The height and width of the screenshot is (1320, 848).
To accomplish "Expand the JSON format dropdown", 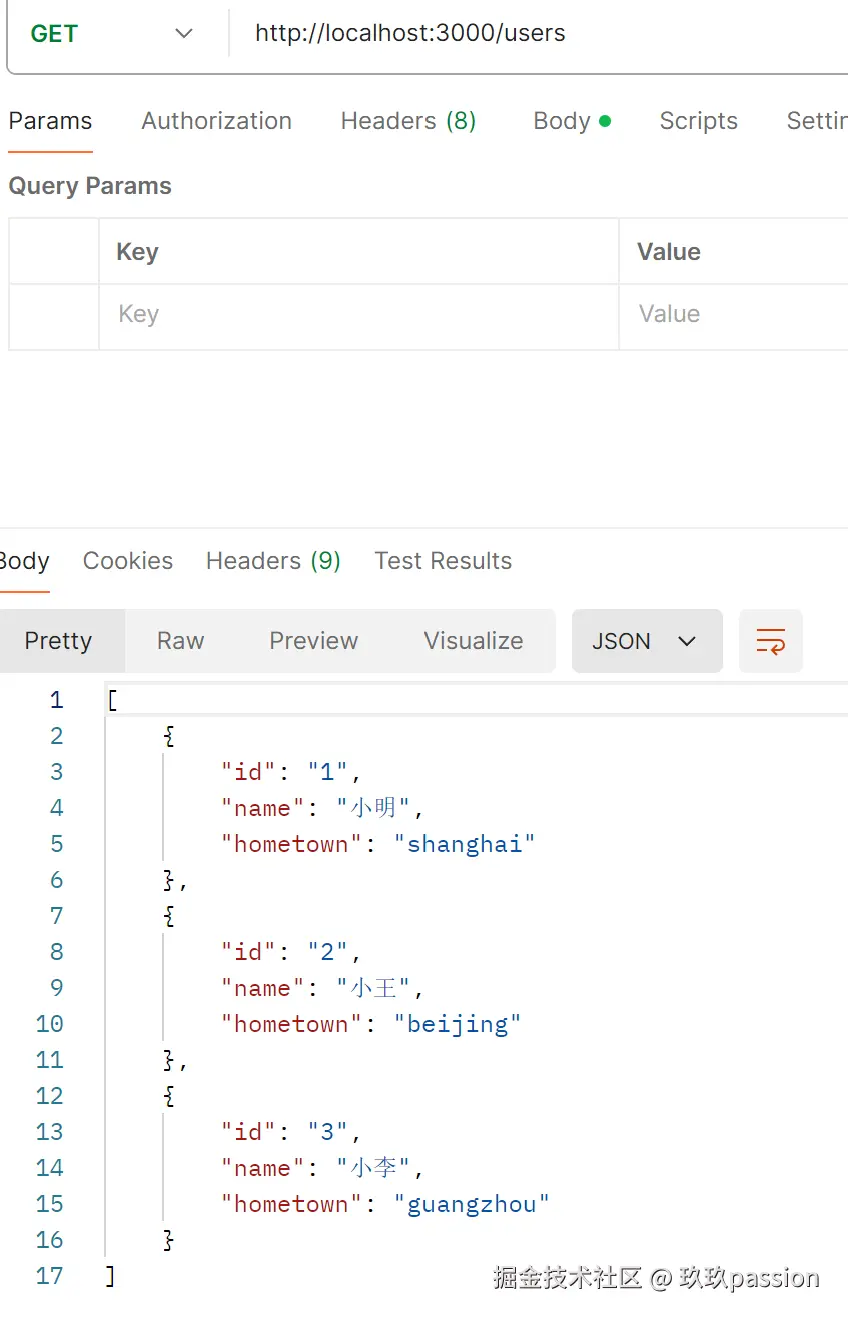I will (646, 641).
